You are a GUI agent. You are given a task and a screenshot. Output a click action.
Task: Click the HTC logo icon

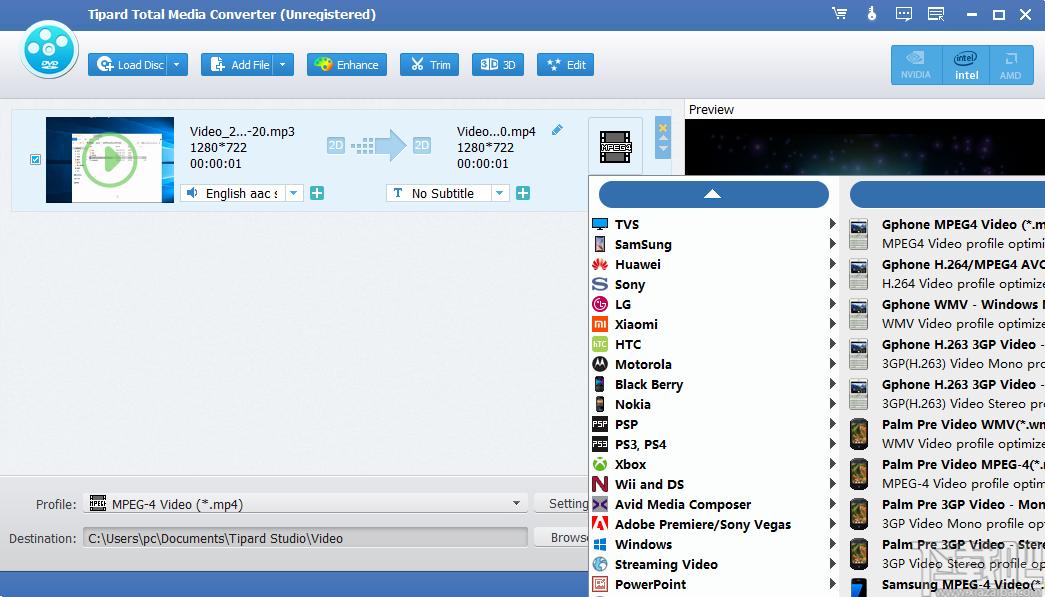coord(600,344)
